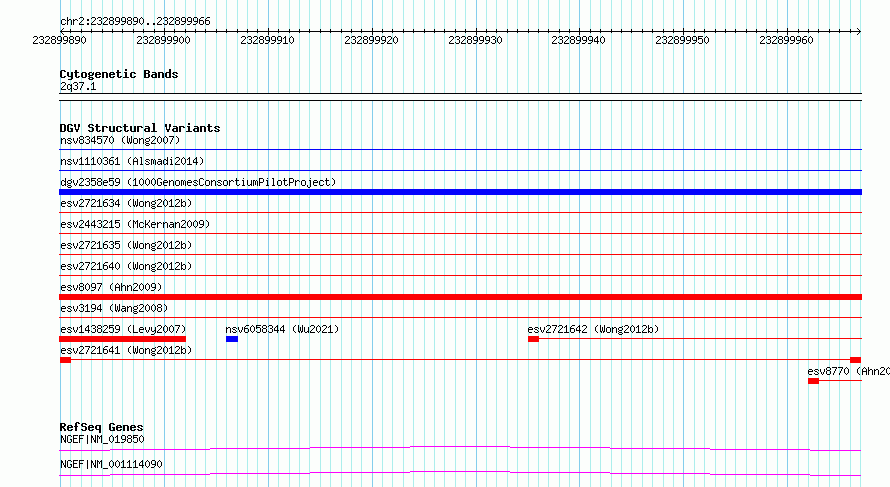Click ruler position 232899930

pyautogui.click(x=475, y=40)
